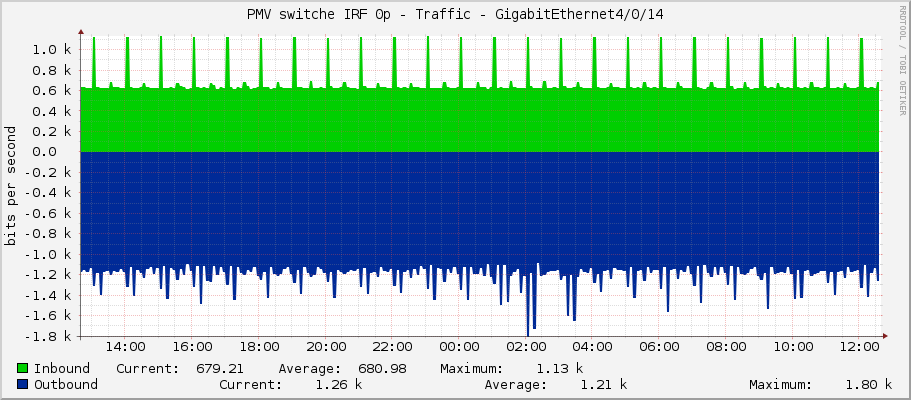Click the 10:00 time axis label
The height and width of the screenshot is (400, 911).
click(x=793, y=348)
